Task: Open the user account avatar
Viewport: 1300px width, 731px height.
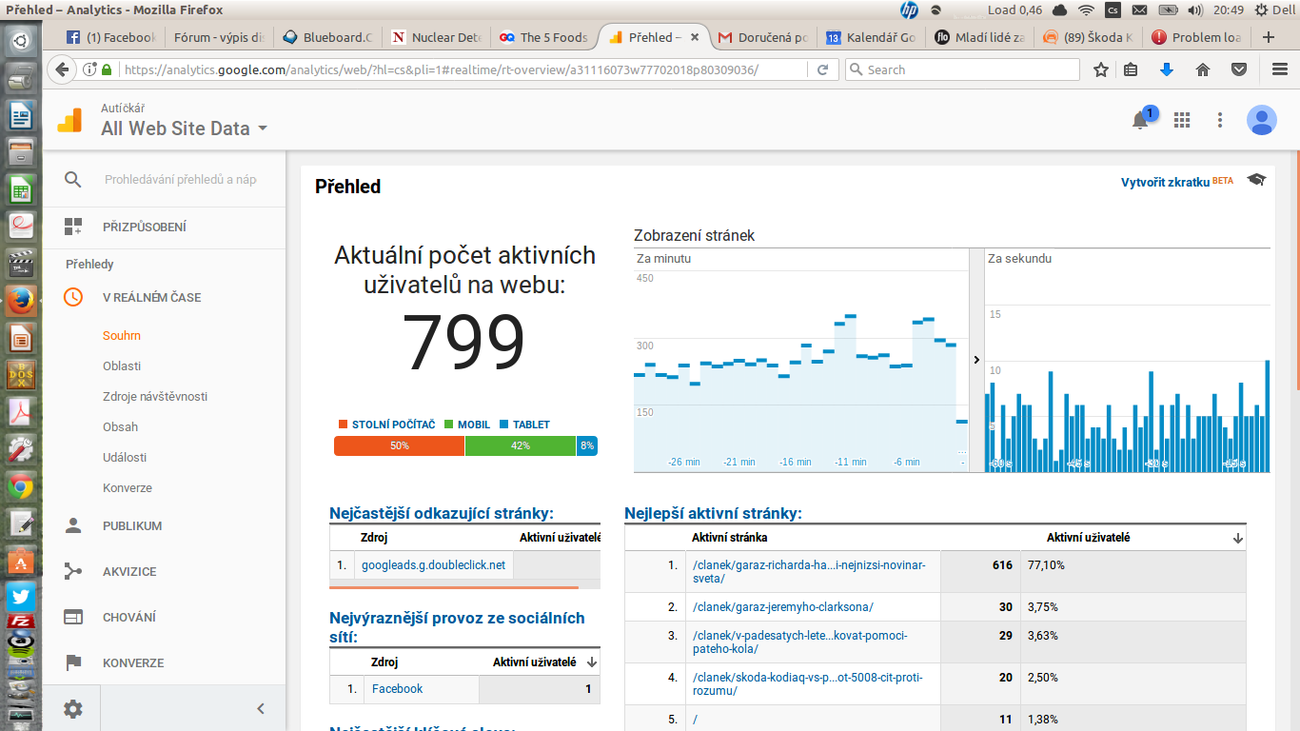Action: [x=1261, y=120]
